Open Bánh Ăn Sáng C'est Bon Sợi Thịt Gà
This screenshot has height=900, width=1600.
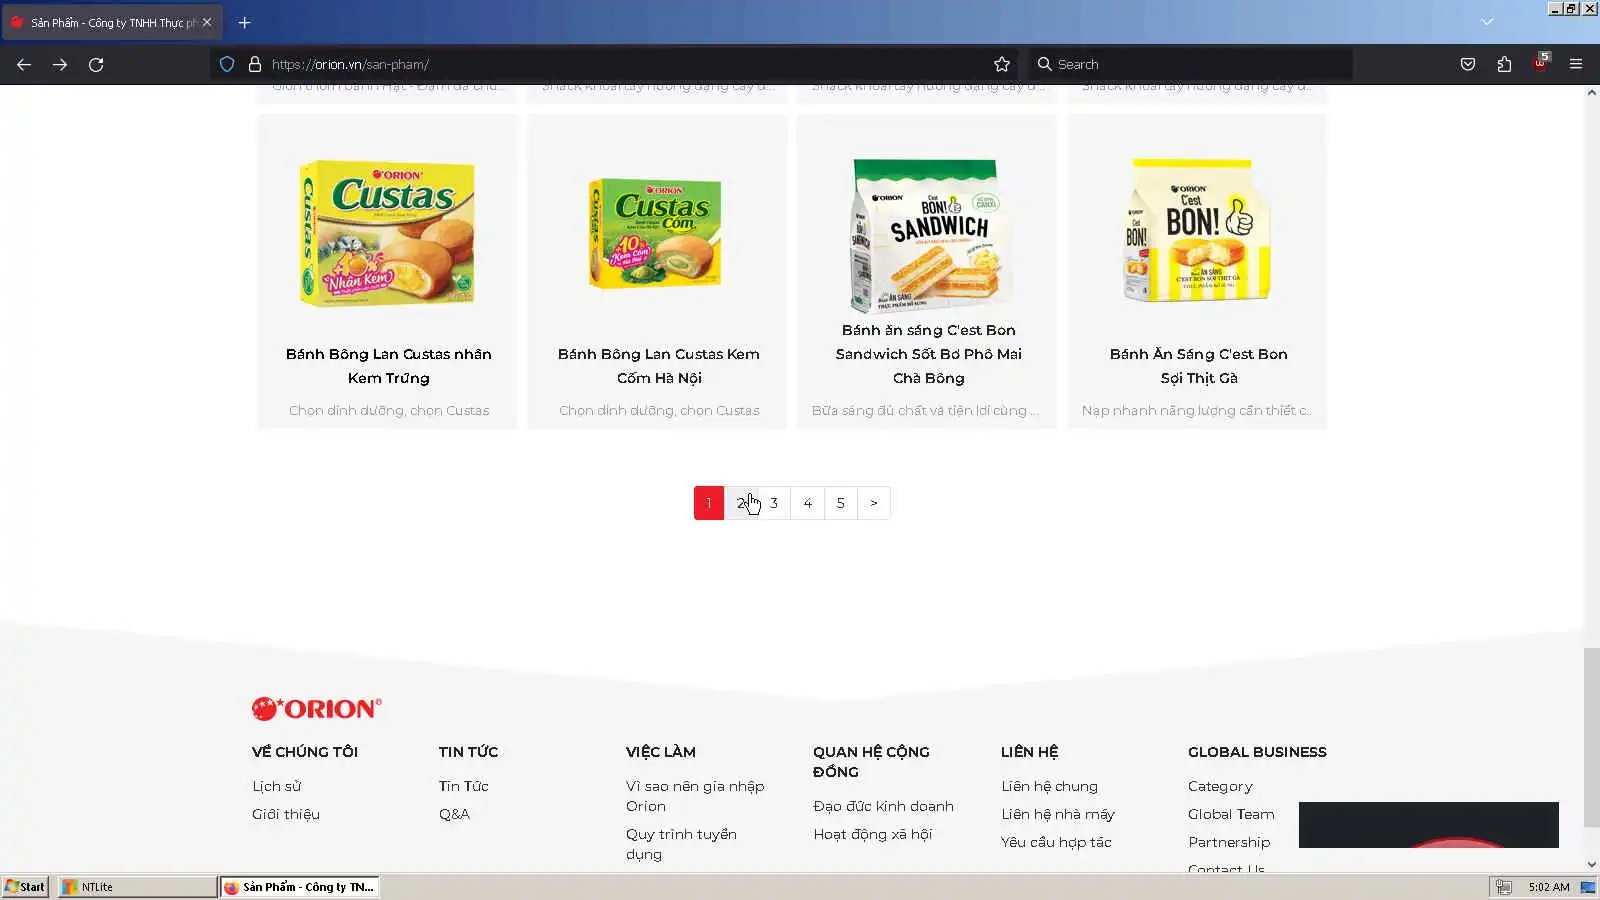pos(1199,366)
